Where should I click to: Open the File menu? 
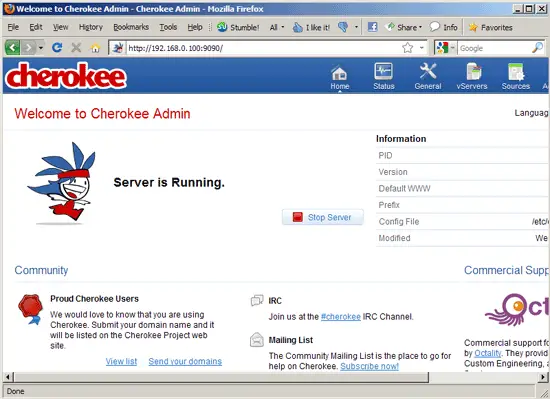[x=13, y=27]
